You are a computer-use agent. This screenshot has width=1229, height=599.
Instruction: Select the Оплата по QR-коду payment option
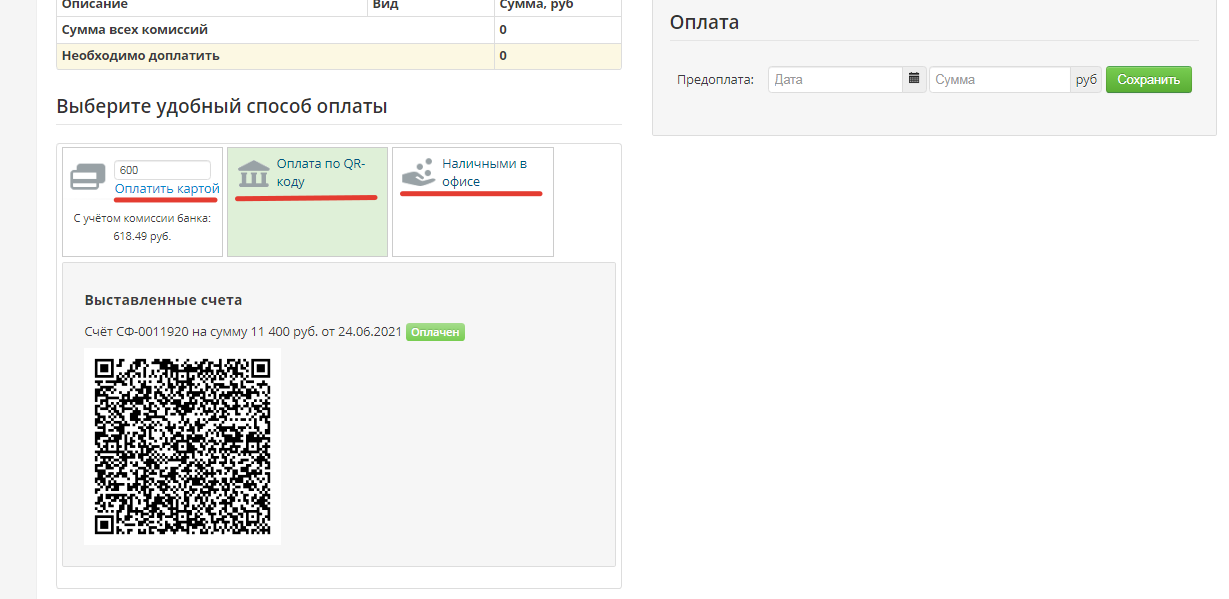[x=307, y=201]
